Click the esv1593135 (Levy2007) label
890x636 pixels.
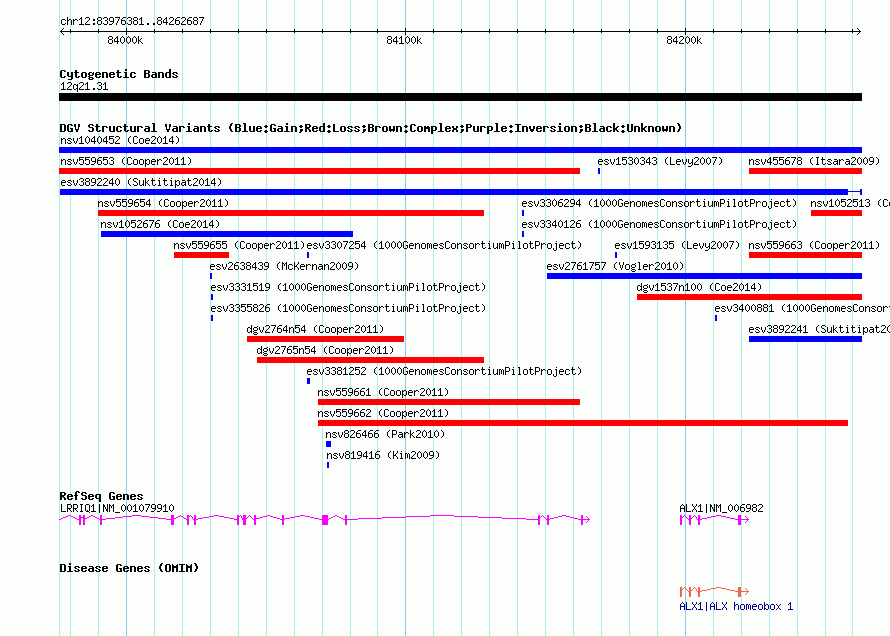[x=677, y=245]
